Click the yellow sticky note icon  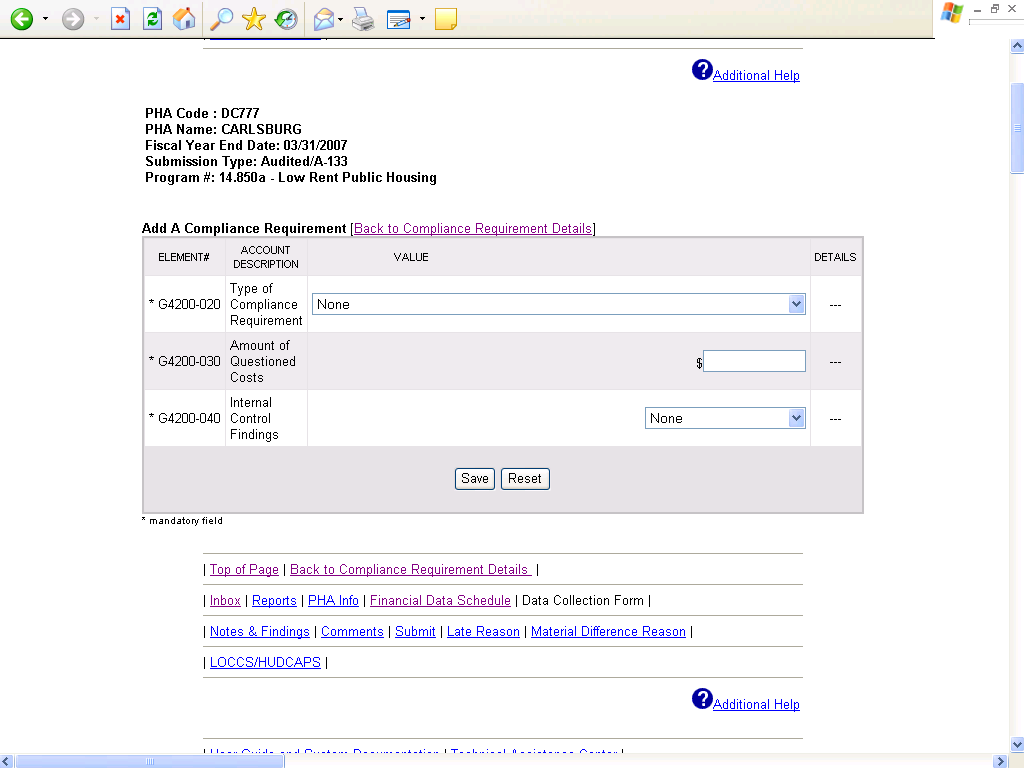click(x=446, y=19)
